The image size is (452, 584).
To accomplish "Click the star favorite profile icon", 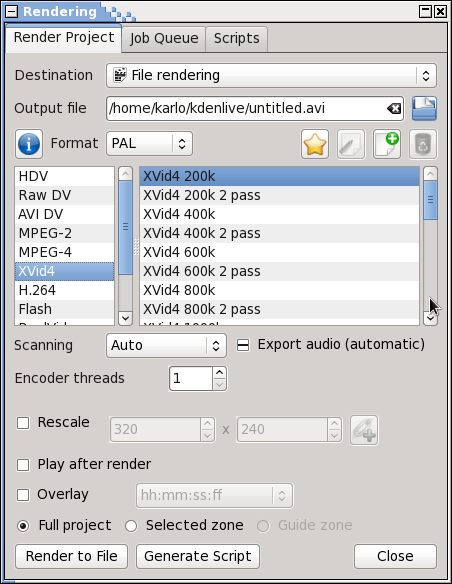I will (x=315, y=144).
